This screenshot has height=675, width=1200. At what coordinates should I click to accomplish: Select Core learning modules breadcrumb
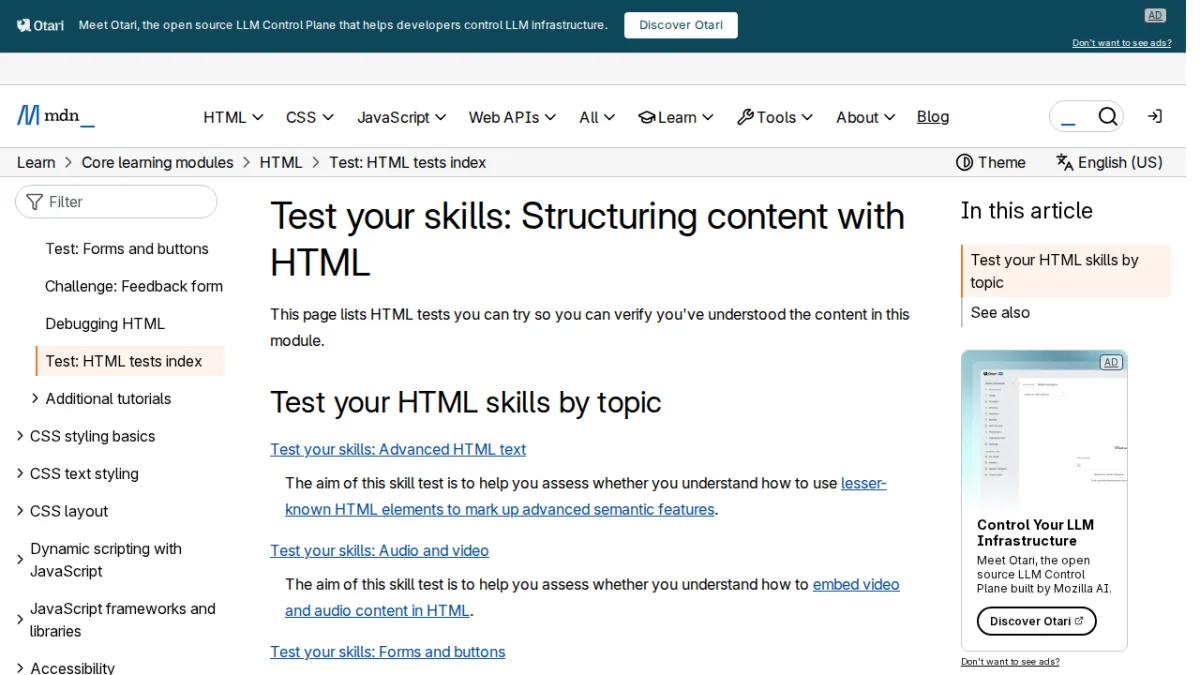tap(157, 162)
